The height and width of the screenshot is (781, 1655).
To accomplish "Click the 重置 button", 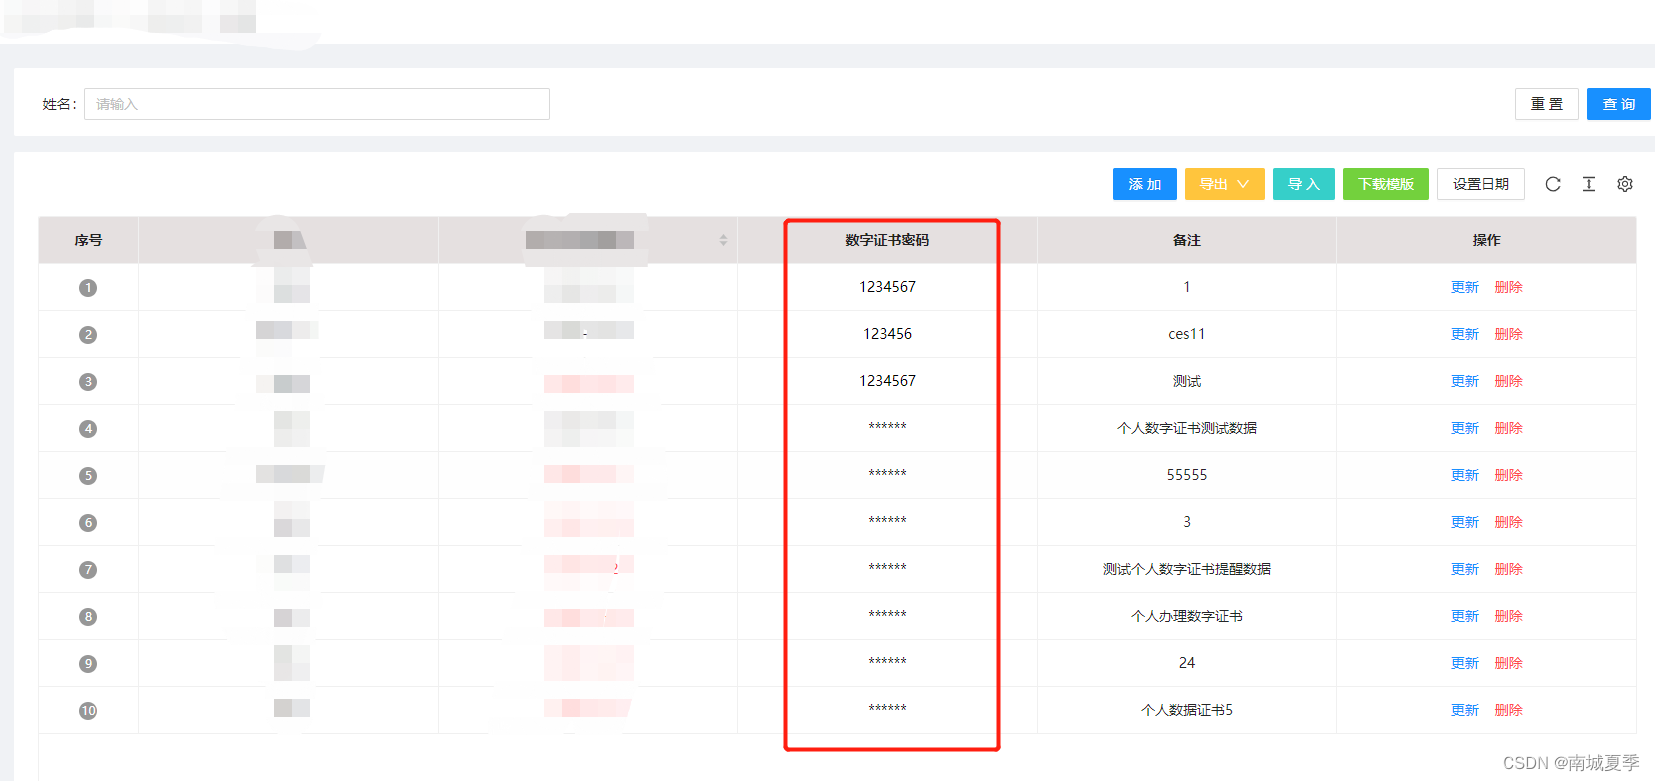I will click(1547, 104).
